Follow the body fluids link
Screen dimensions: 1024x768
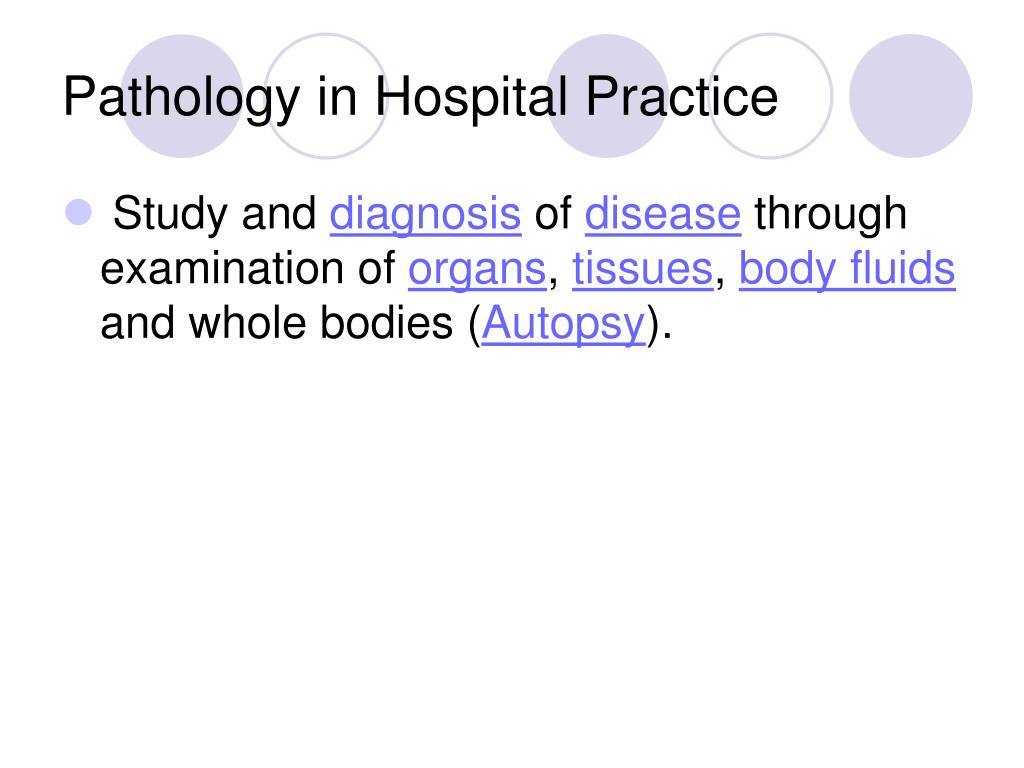(847, 269)
